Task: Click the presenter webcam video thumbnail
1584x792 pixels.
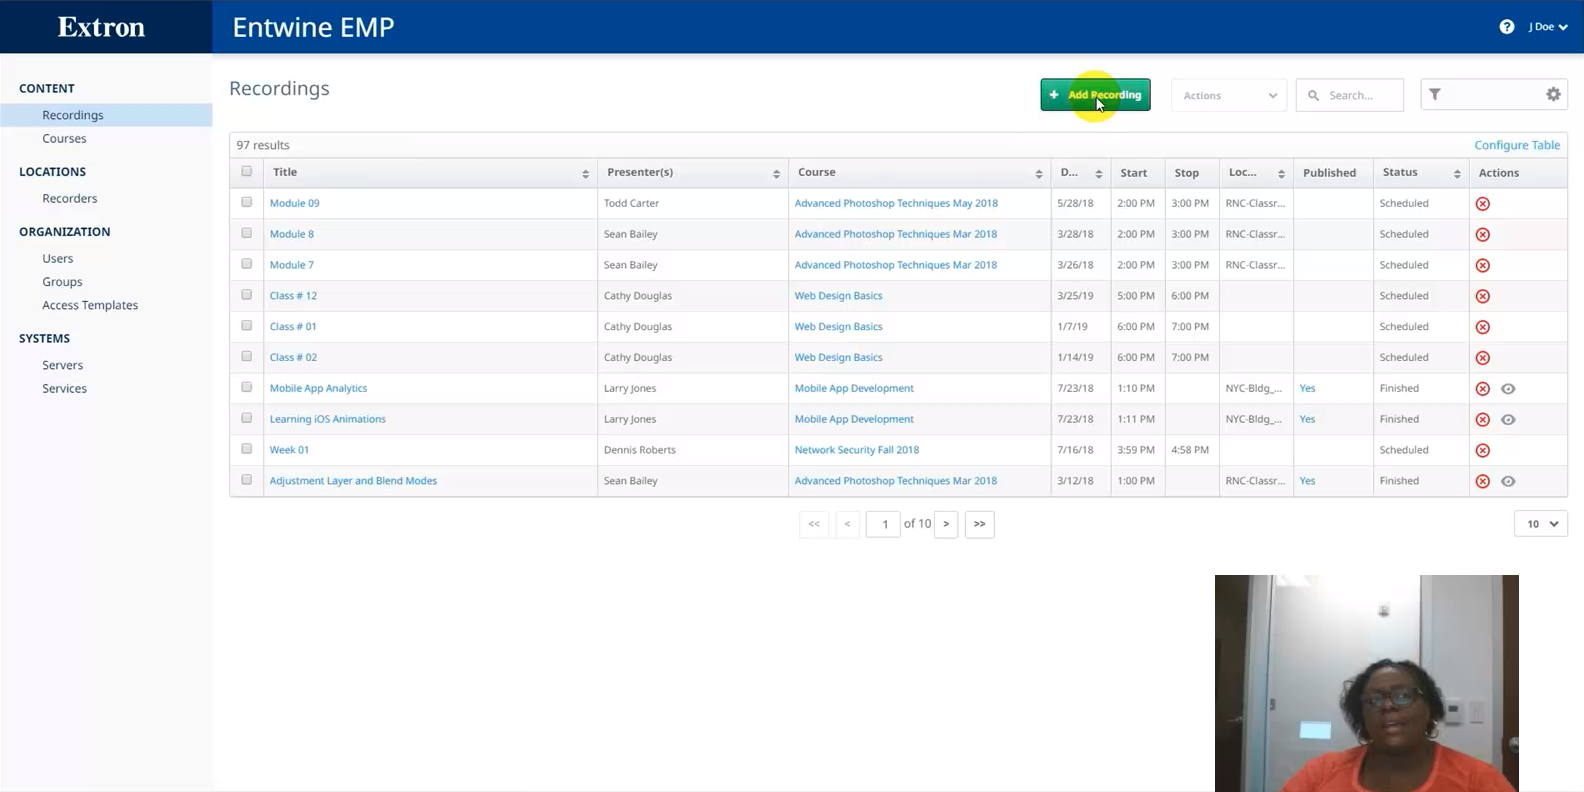Action: click(1366, 683)
